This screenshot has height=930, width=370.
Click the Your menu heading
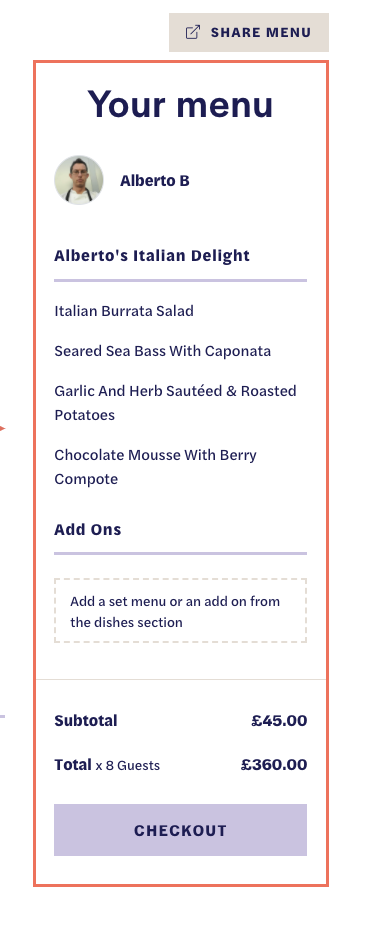tap(180, 104)
